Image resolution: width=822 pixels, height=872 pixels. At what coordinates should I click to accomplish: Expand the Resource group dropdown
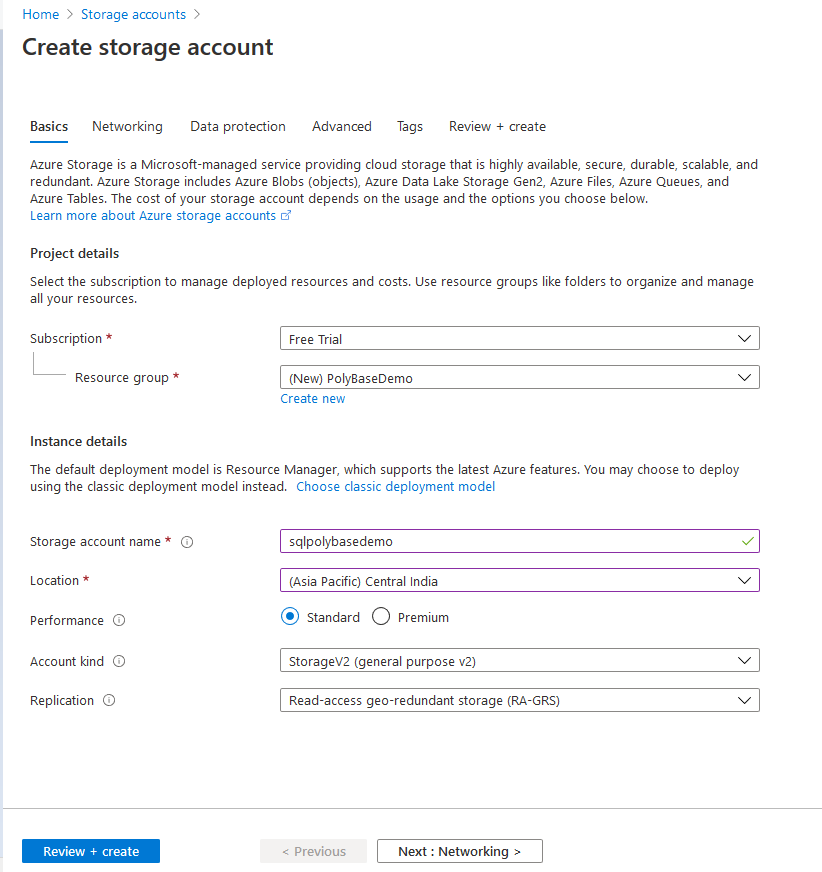point(519,378)
